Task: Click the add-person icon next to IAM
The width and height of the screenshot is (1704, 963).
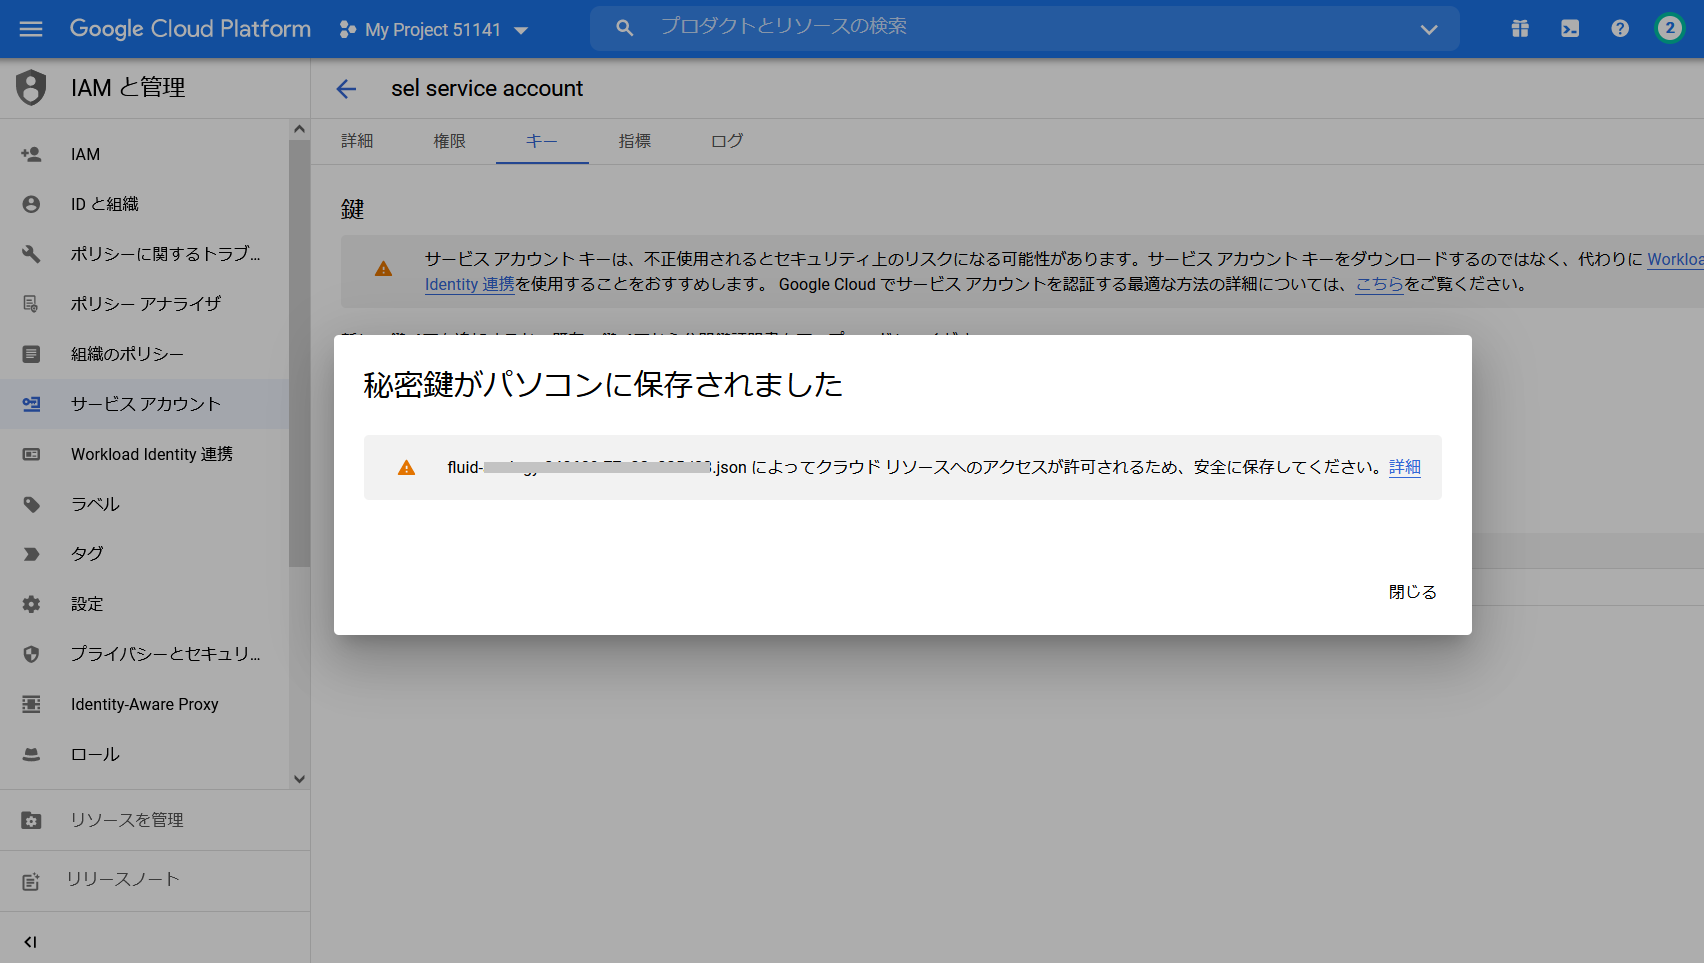Action: point(31,154)
